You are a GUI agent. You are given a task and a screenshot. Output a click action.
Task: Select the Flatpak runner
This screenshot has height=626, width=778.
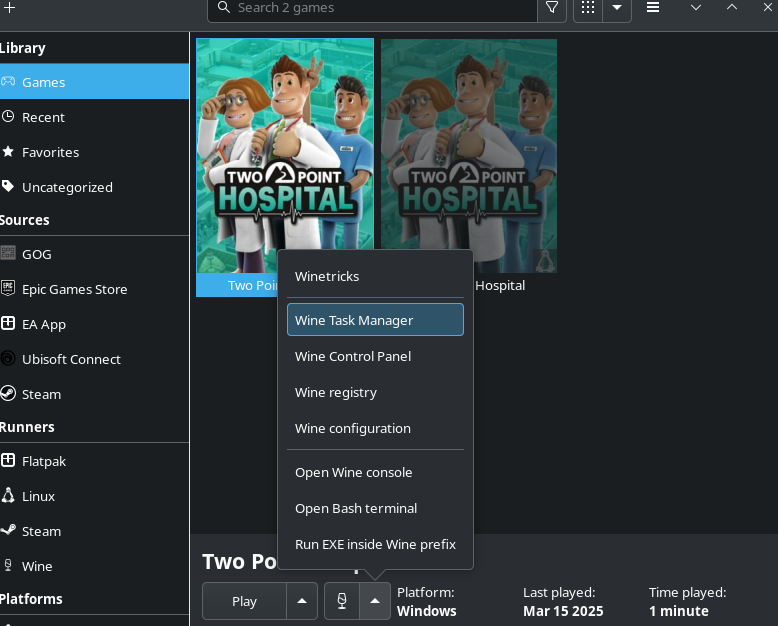click(94, 461)
